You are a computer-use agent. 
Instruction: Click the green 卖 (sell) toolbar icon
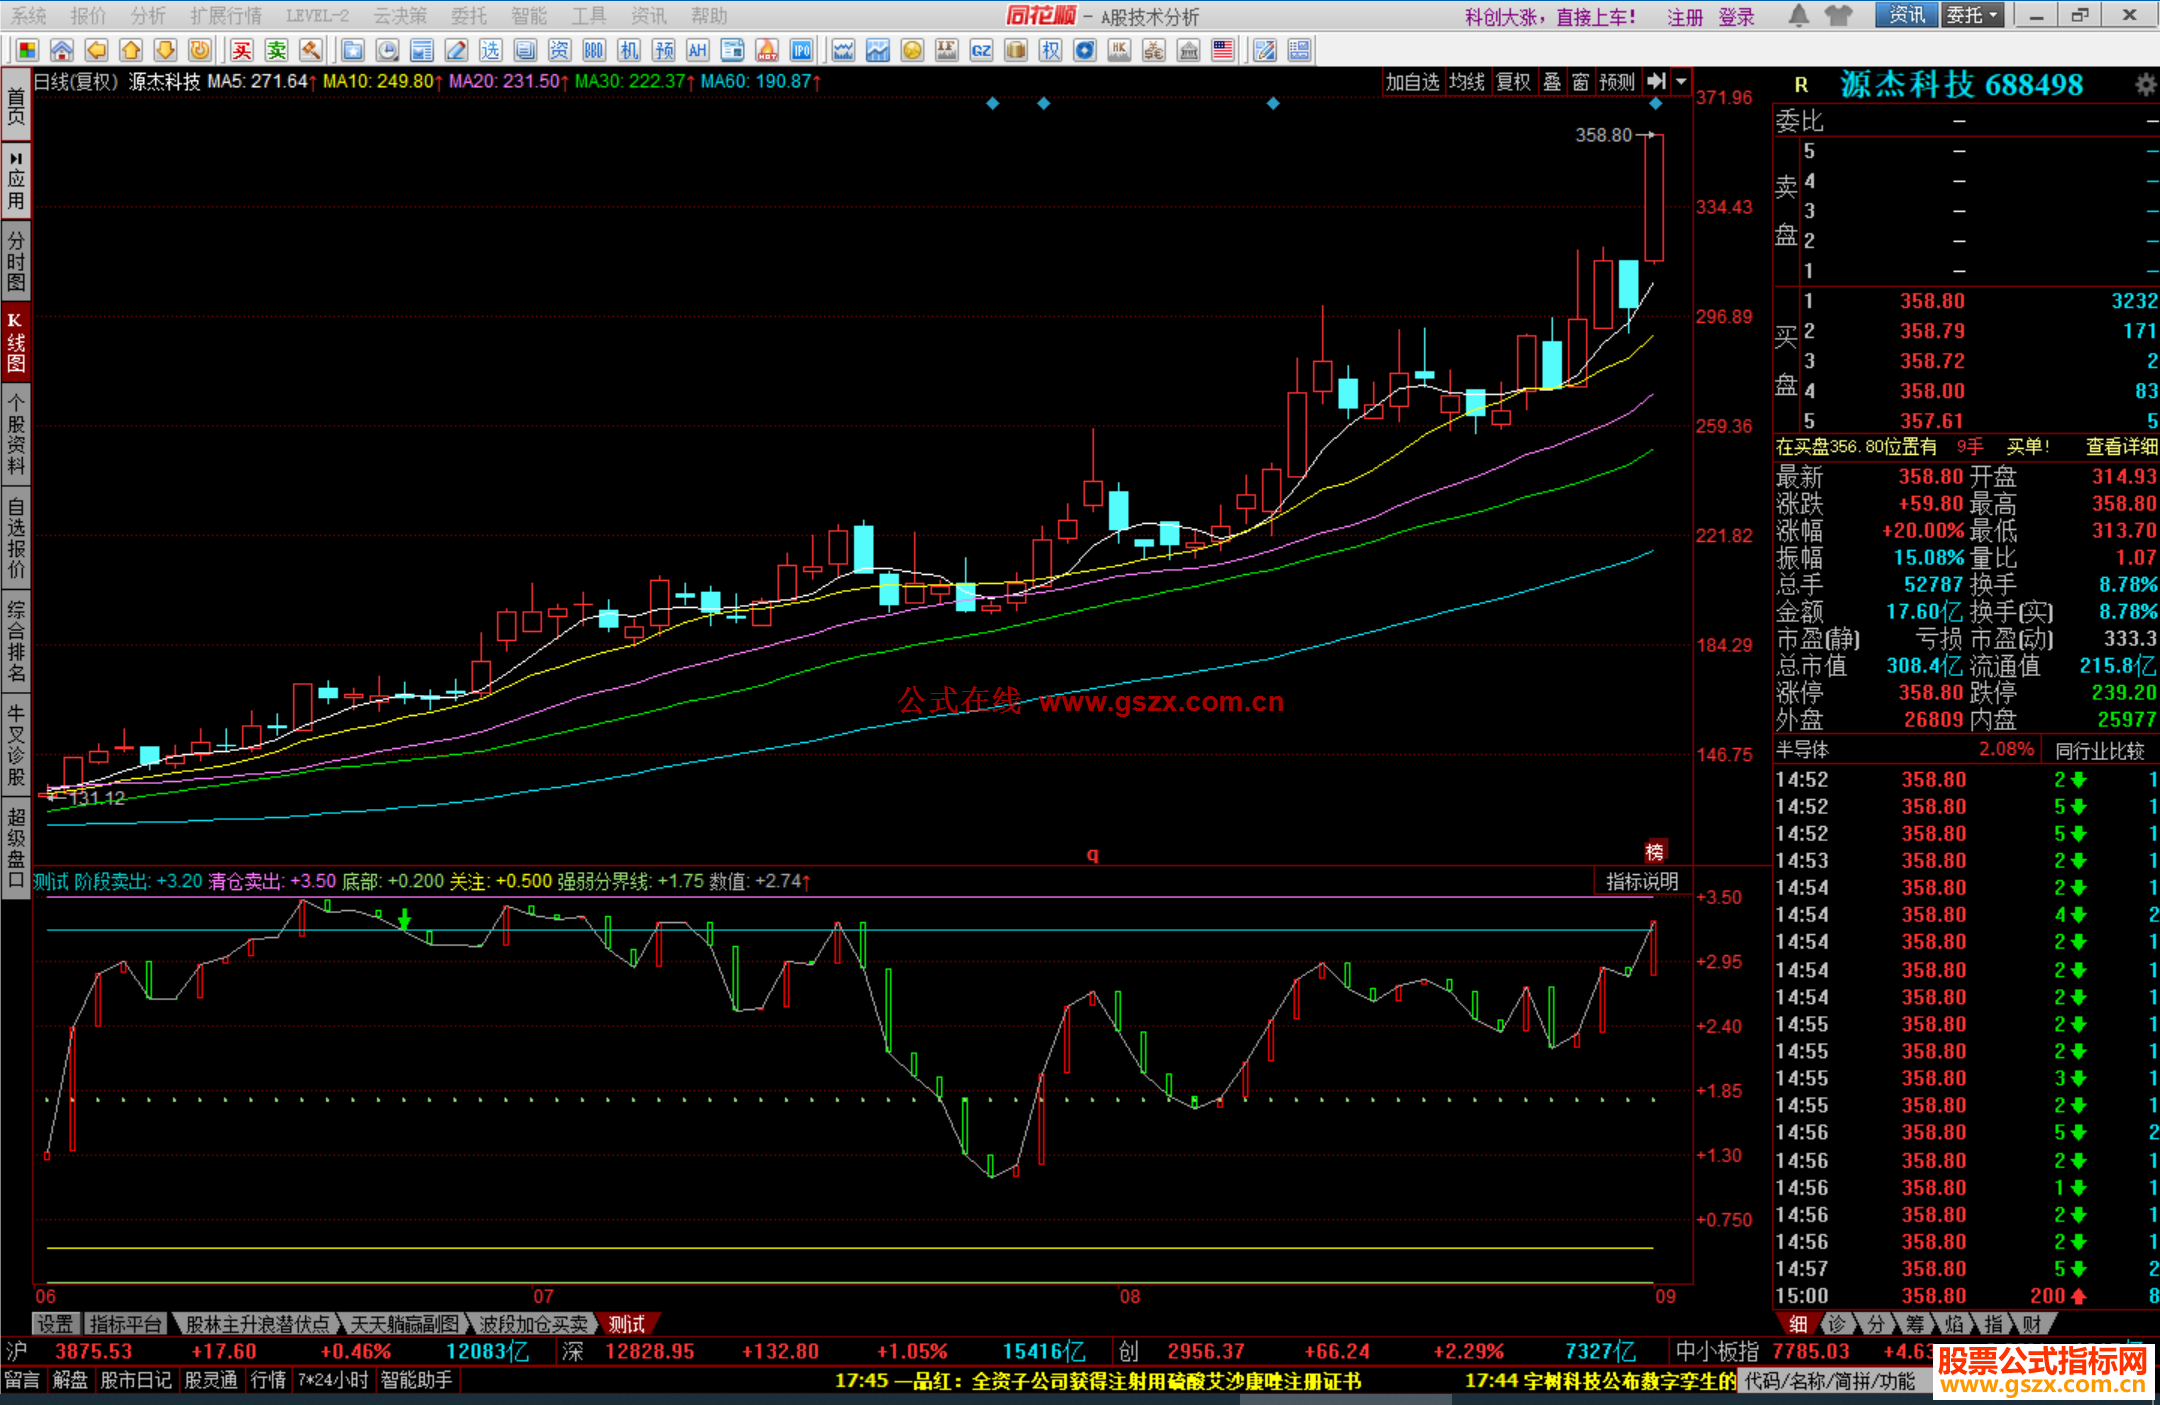point(277,50)
